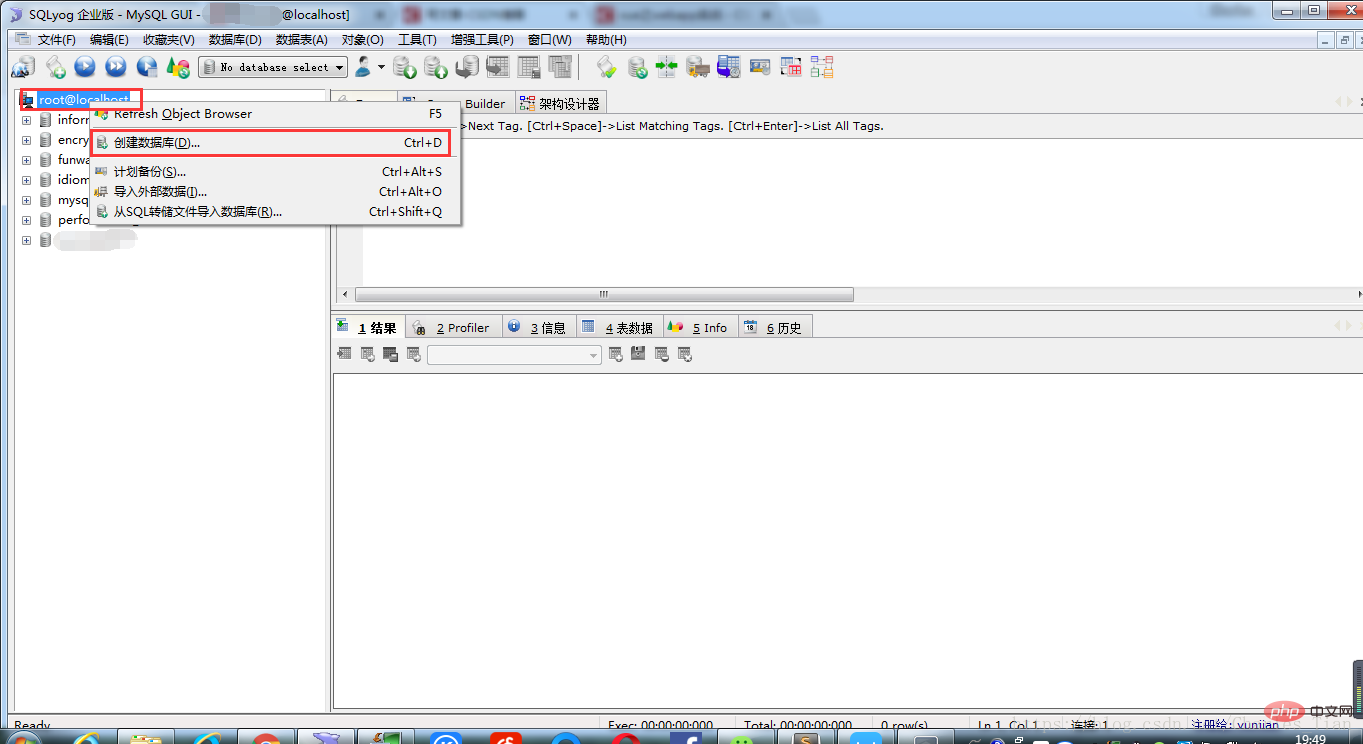Screen dimensions: 1363x744
Task: Click inside the query editor text area
Action: tap(860, 210)
